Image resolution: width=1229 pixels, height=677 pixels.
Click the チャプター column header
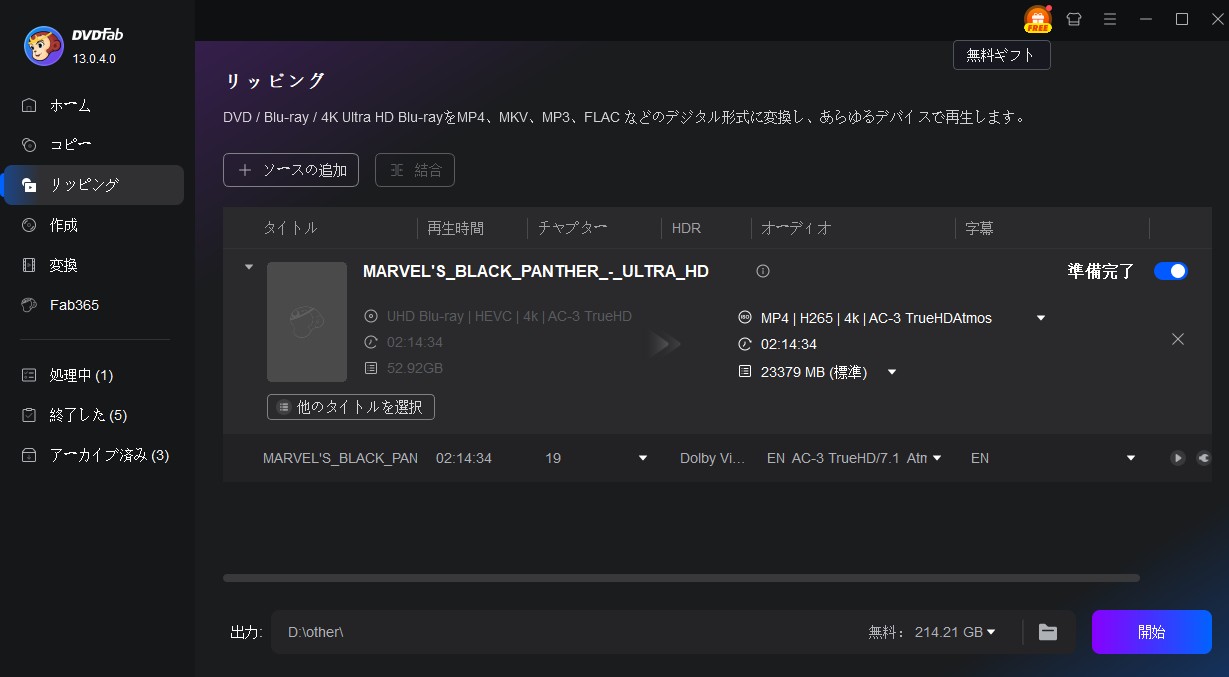(573, 228)
